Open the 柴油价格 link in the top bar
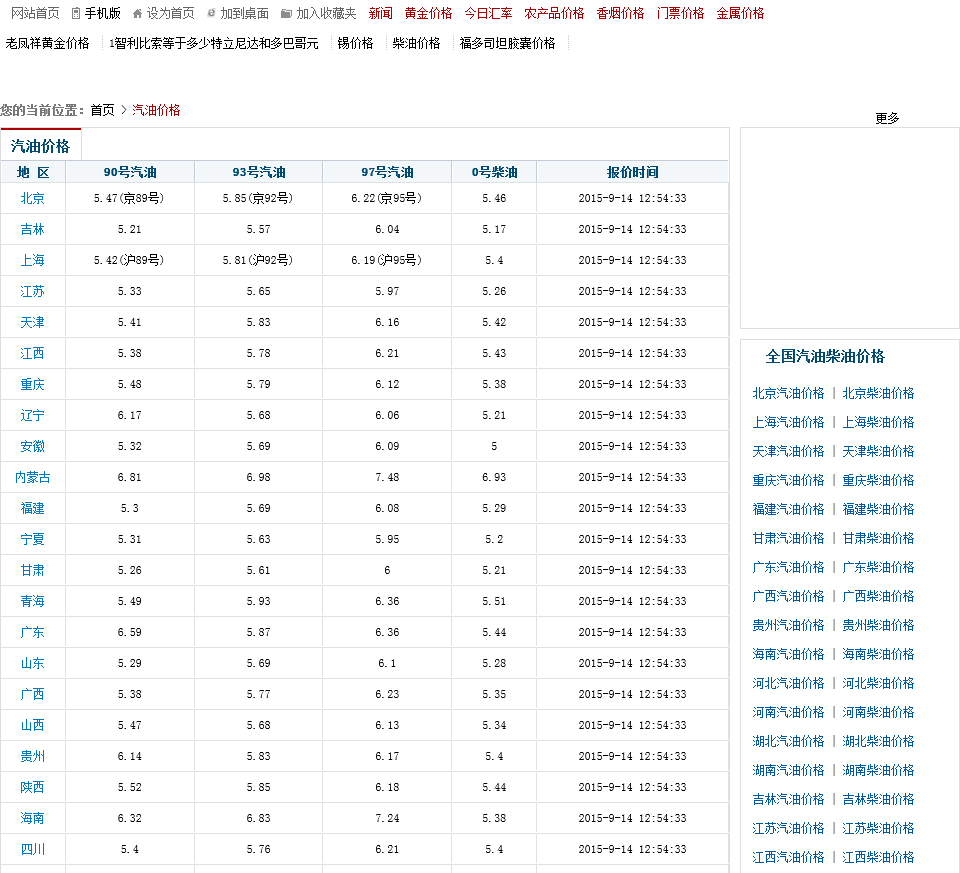 (416, 43)
